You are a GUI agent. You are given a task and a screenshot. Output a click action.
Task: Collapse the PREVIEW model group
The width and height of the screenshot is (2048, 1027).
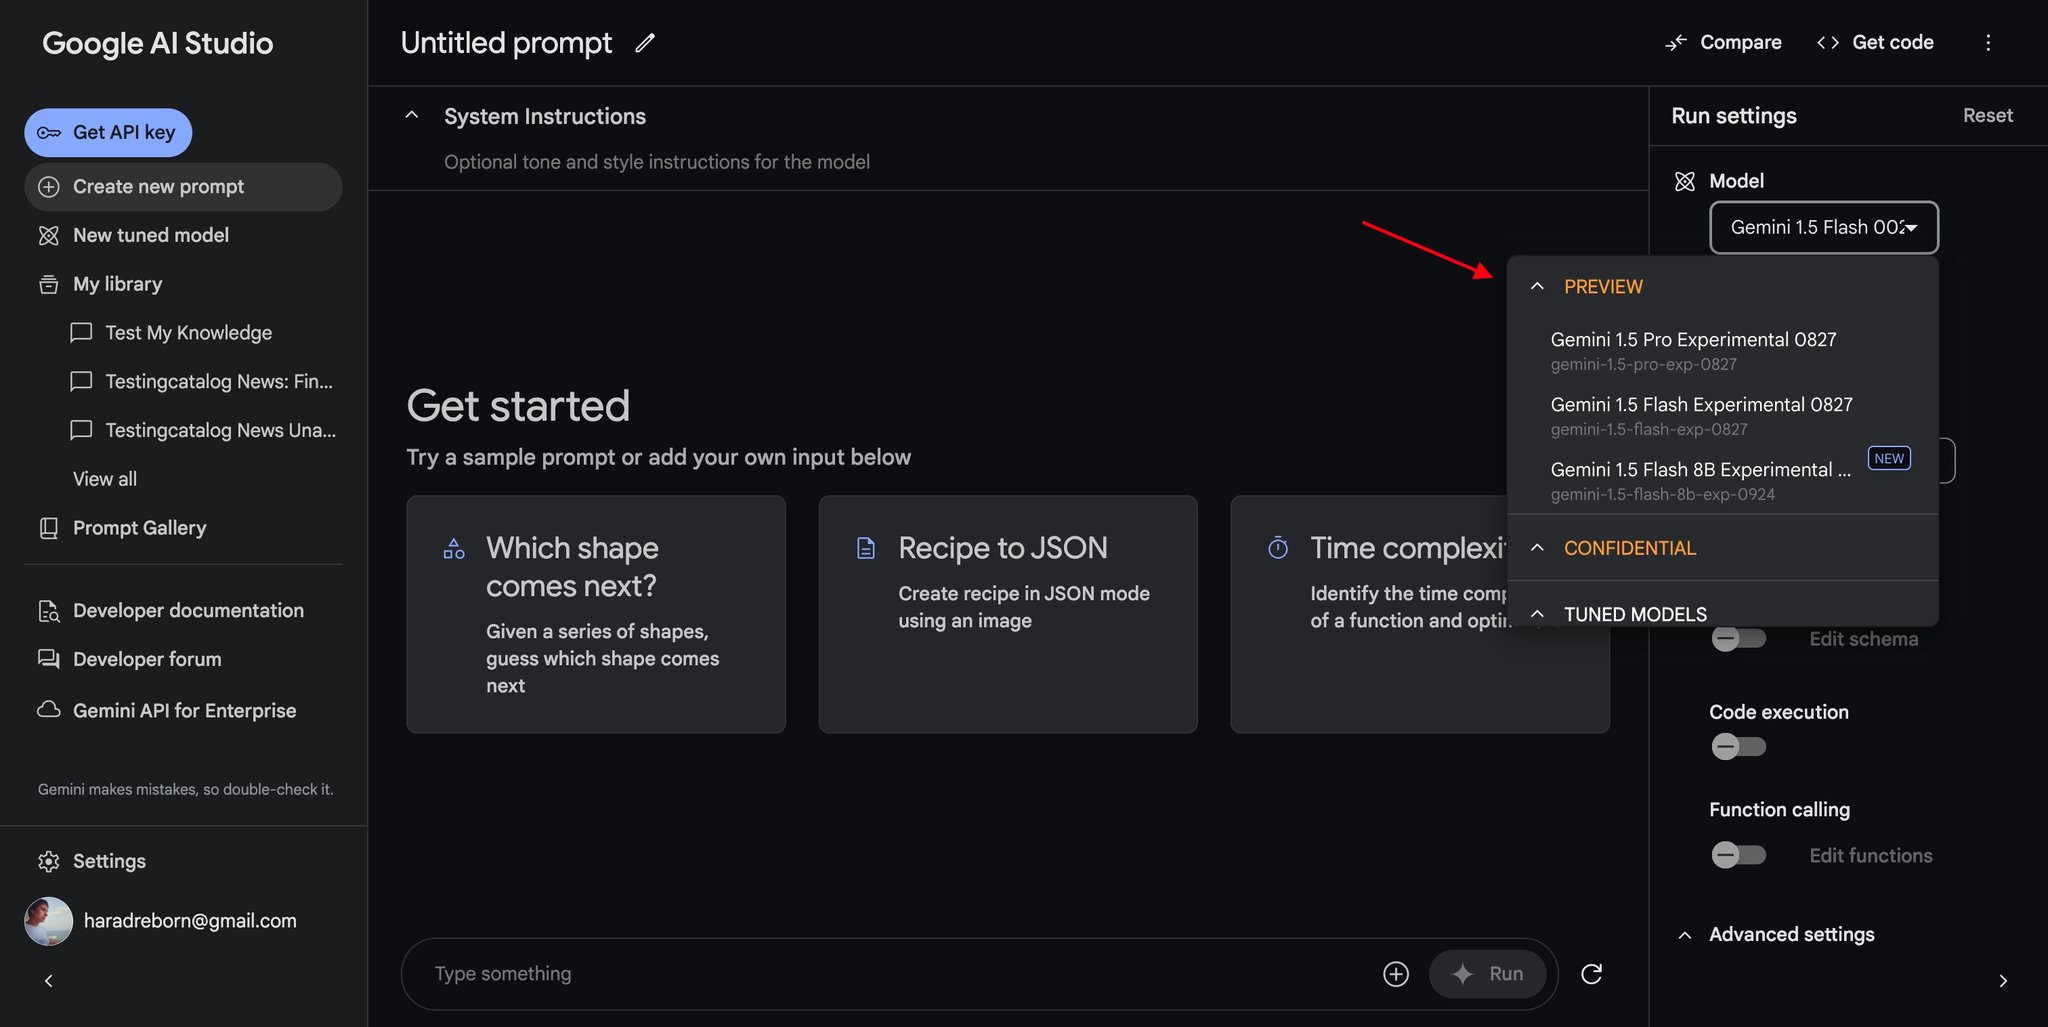(1537, 287)
